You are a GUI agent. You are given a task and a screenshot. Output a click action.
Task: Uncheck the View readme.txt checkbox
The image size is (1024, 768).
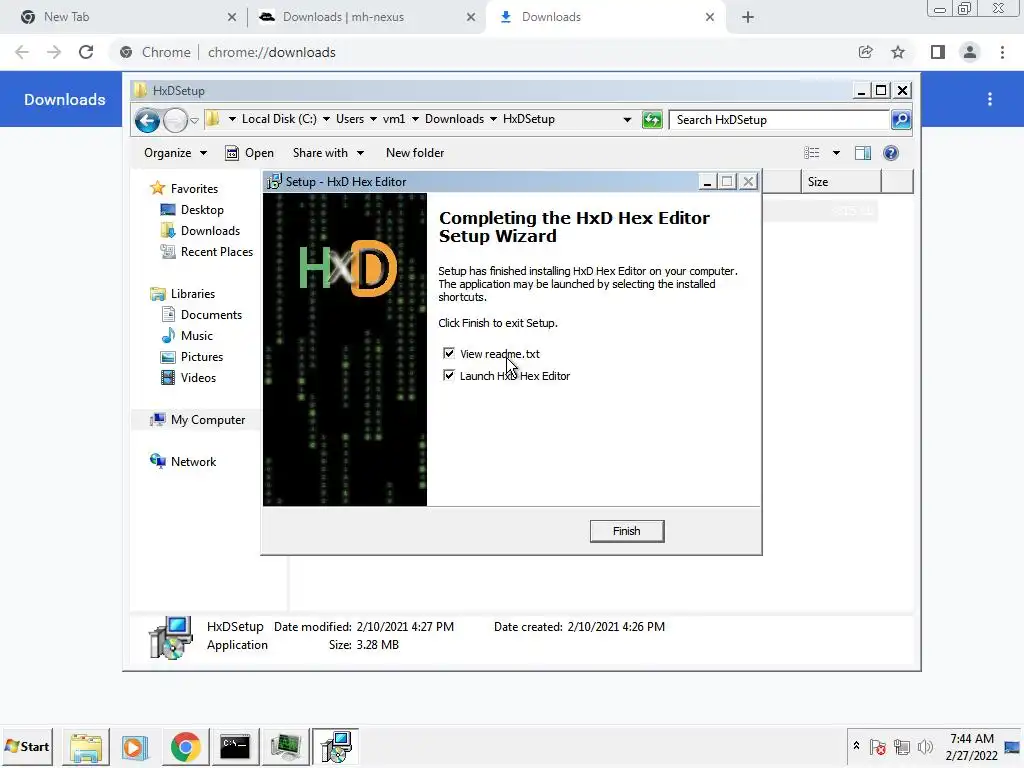pos(449,353)
